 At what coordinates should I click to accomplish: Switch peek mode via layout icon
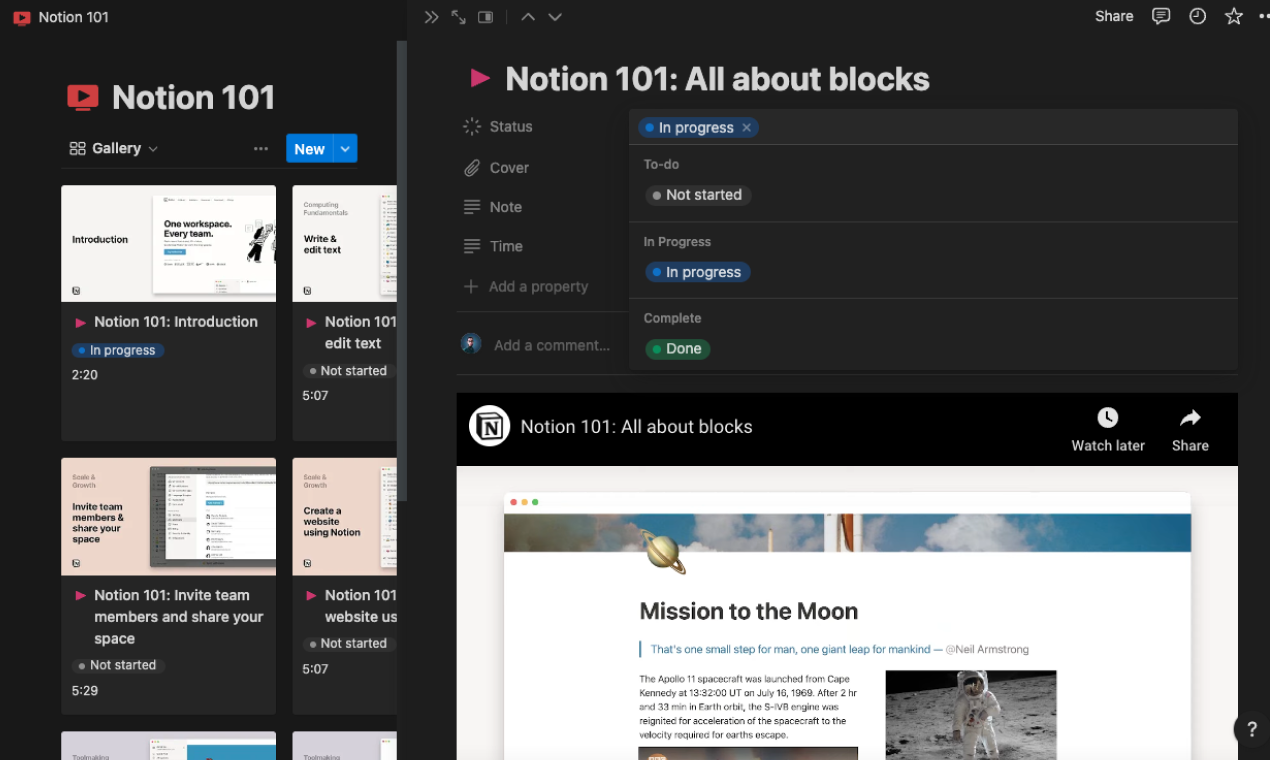(x=485, y=17)
